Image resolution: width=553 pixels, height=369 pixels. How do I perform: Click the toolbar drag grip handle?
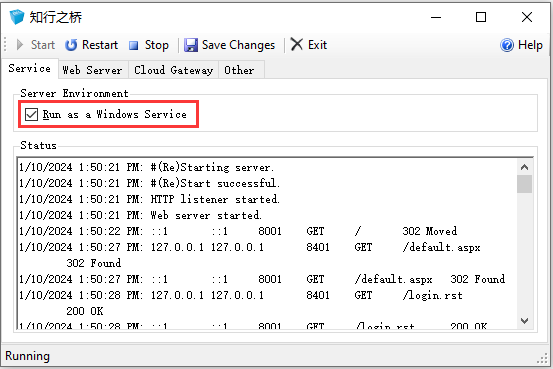tap(5, 45)
